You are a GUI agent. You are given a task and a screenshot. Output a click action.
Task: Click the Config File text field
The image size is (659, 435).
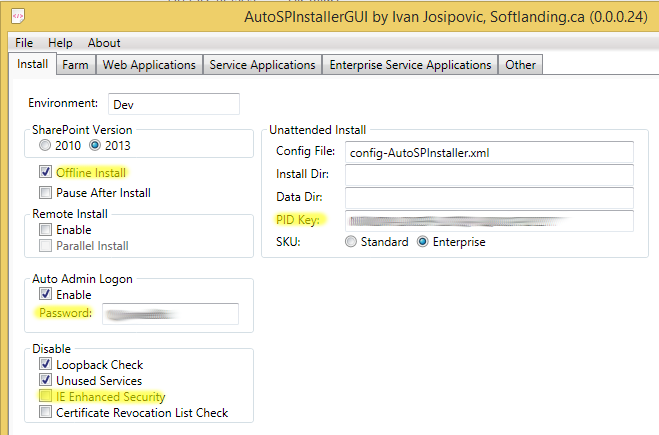coord(489,152)
